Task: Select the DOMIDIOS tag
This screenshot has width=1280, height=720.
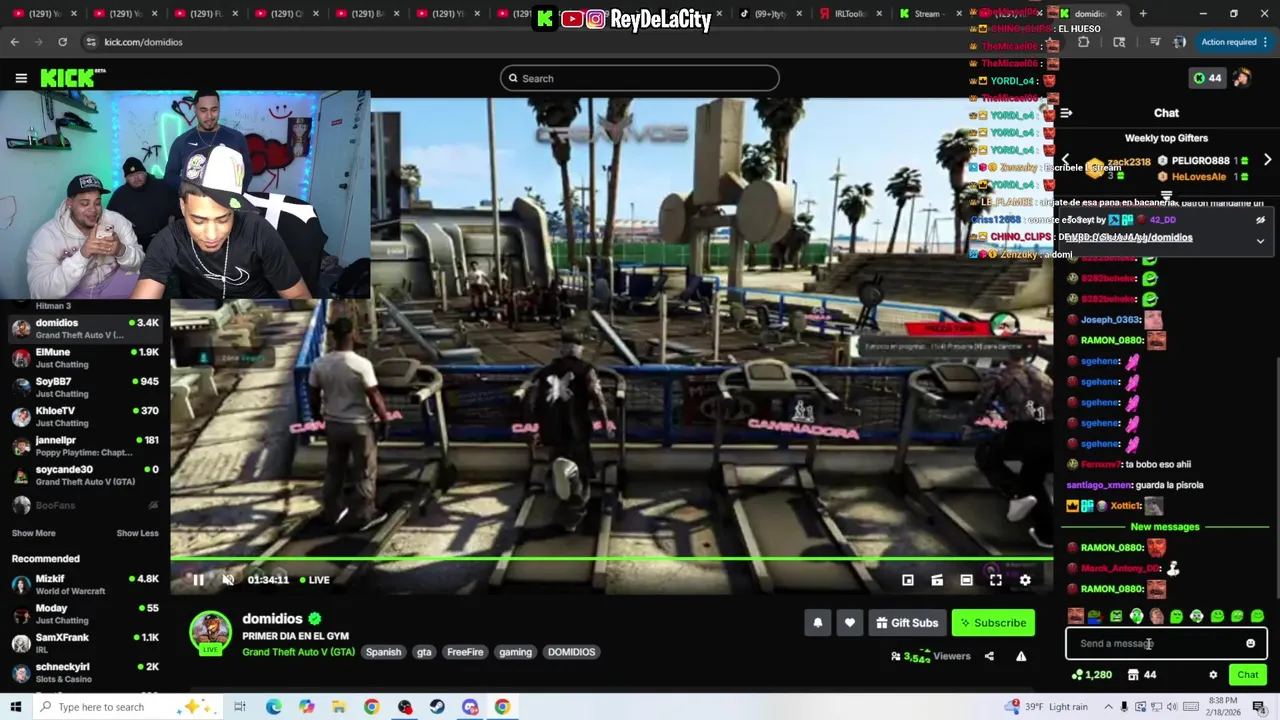Action: tap(571, 652)
